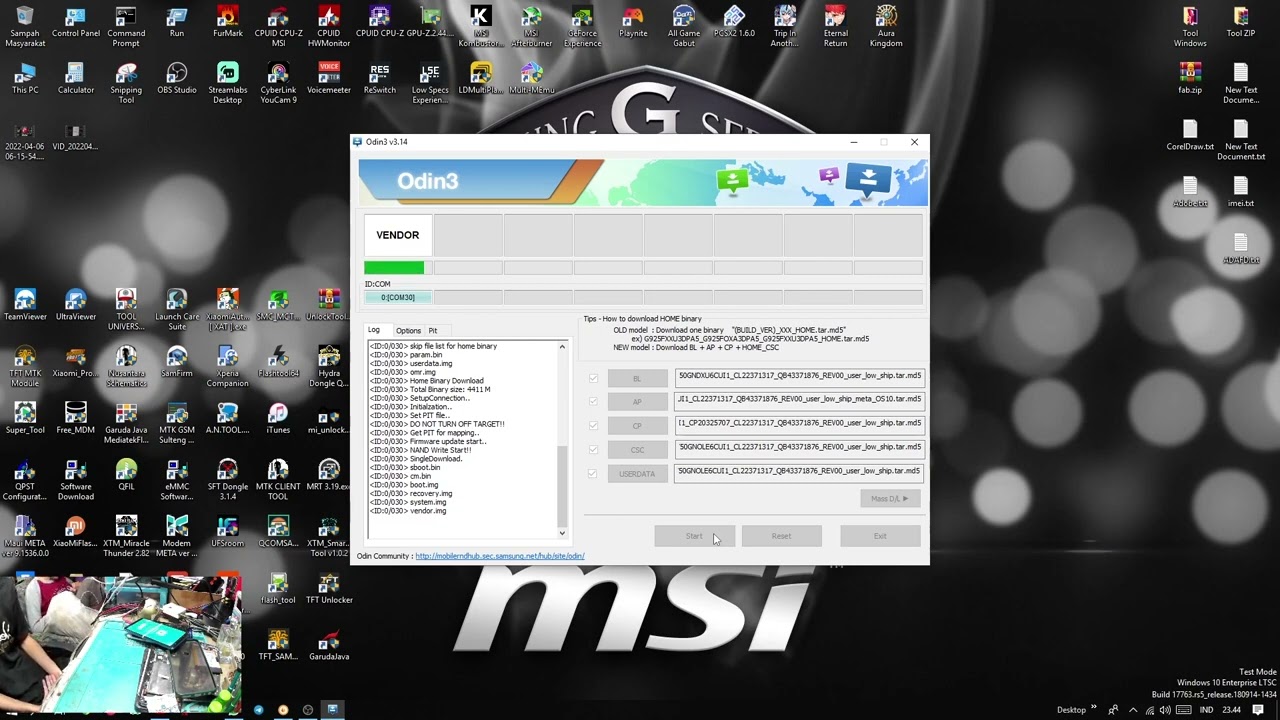This screenshot has height=720, width=1280.
Task: Switch to the Options tab in Odin
Action: (x=408, y=330)
